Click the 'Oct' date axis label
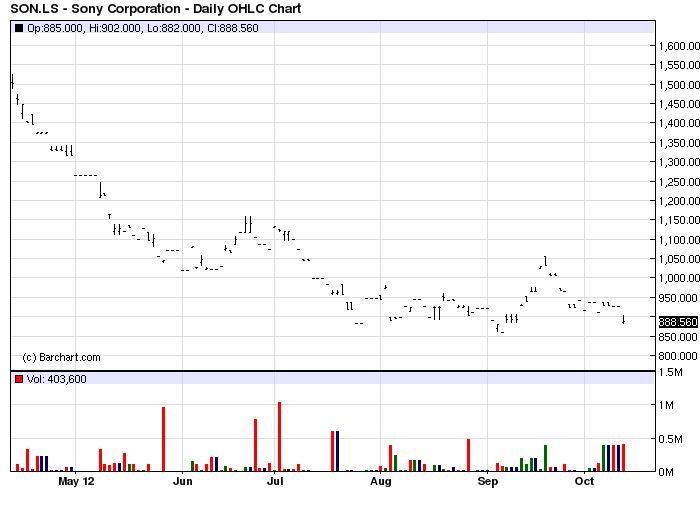The height and width of the screenshot is (512, 700). click(x=584, y=481)
